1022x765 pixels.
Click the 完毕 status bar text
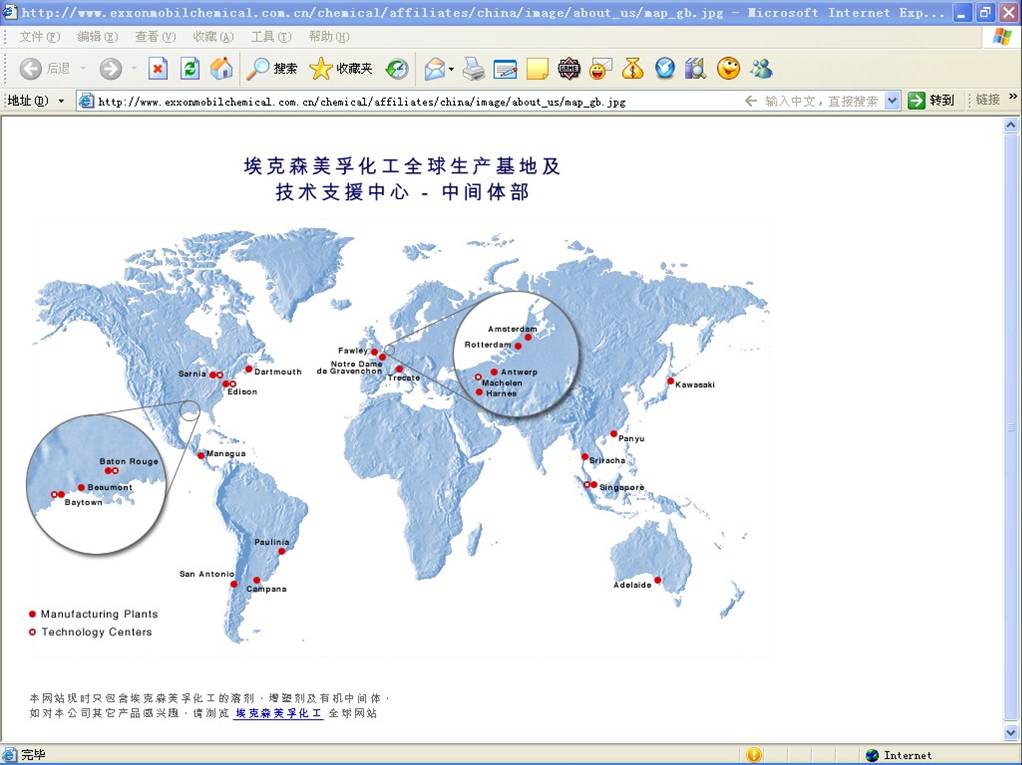[33, 755]
